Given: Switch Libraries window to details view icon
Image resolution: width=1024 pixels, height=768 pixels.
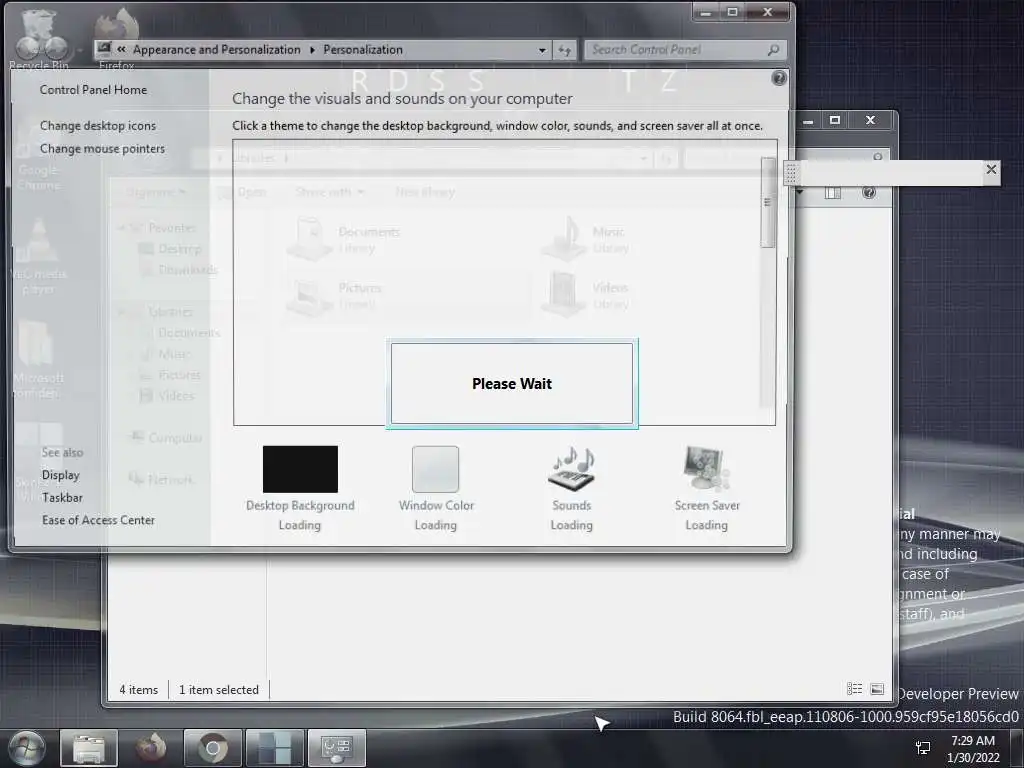Looking at the screenshot, I should pos(854,689).
